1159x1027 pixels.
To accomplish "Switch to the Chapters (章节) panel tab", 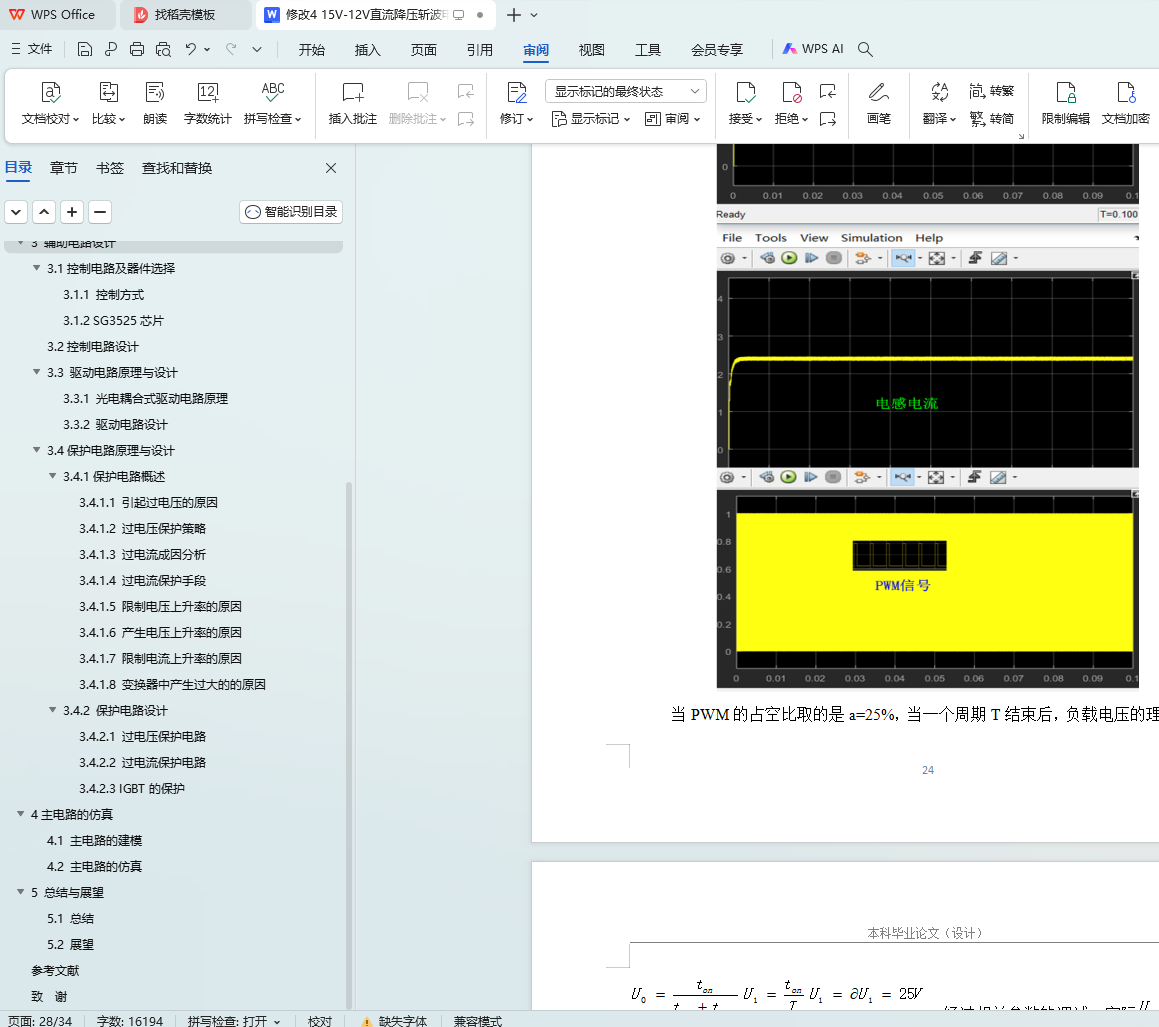I will (x=64, y=168).
